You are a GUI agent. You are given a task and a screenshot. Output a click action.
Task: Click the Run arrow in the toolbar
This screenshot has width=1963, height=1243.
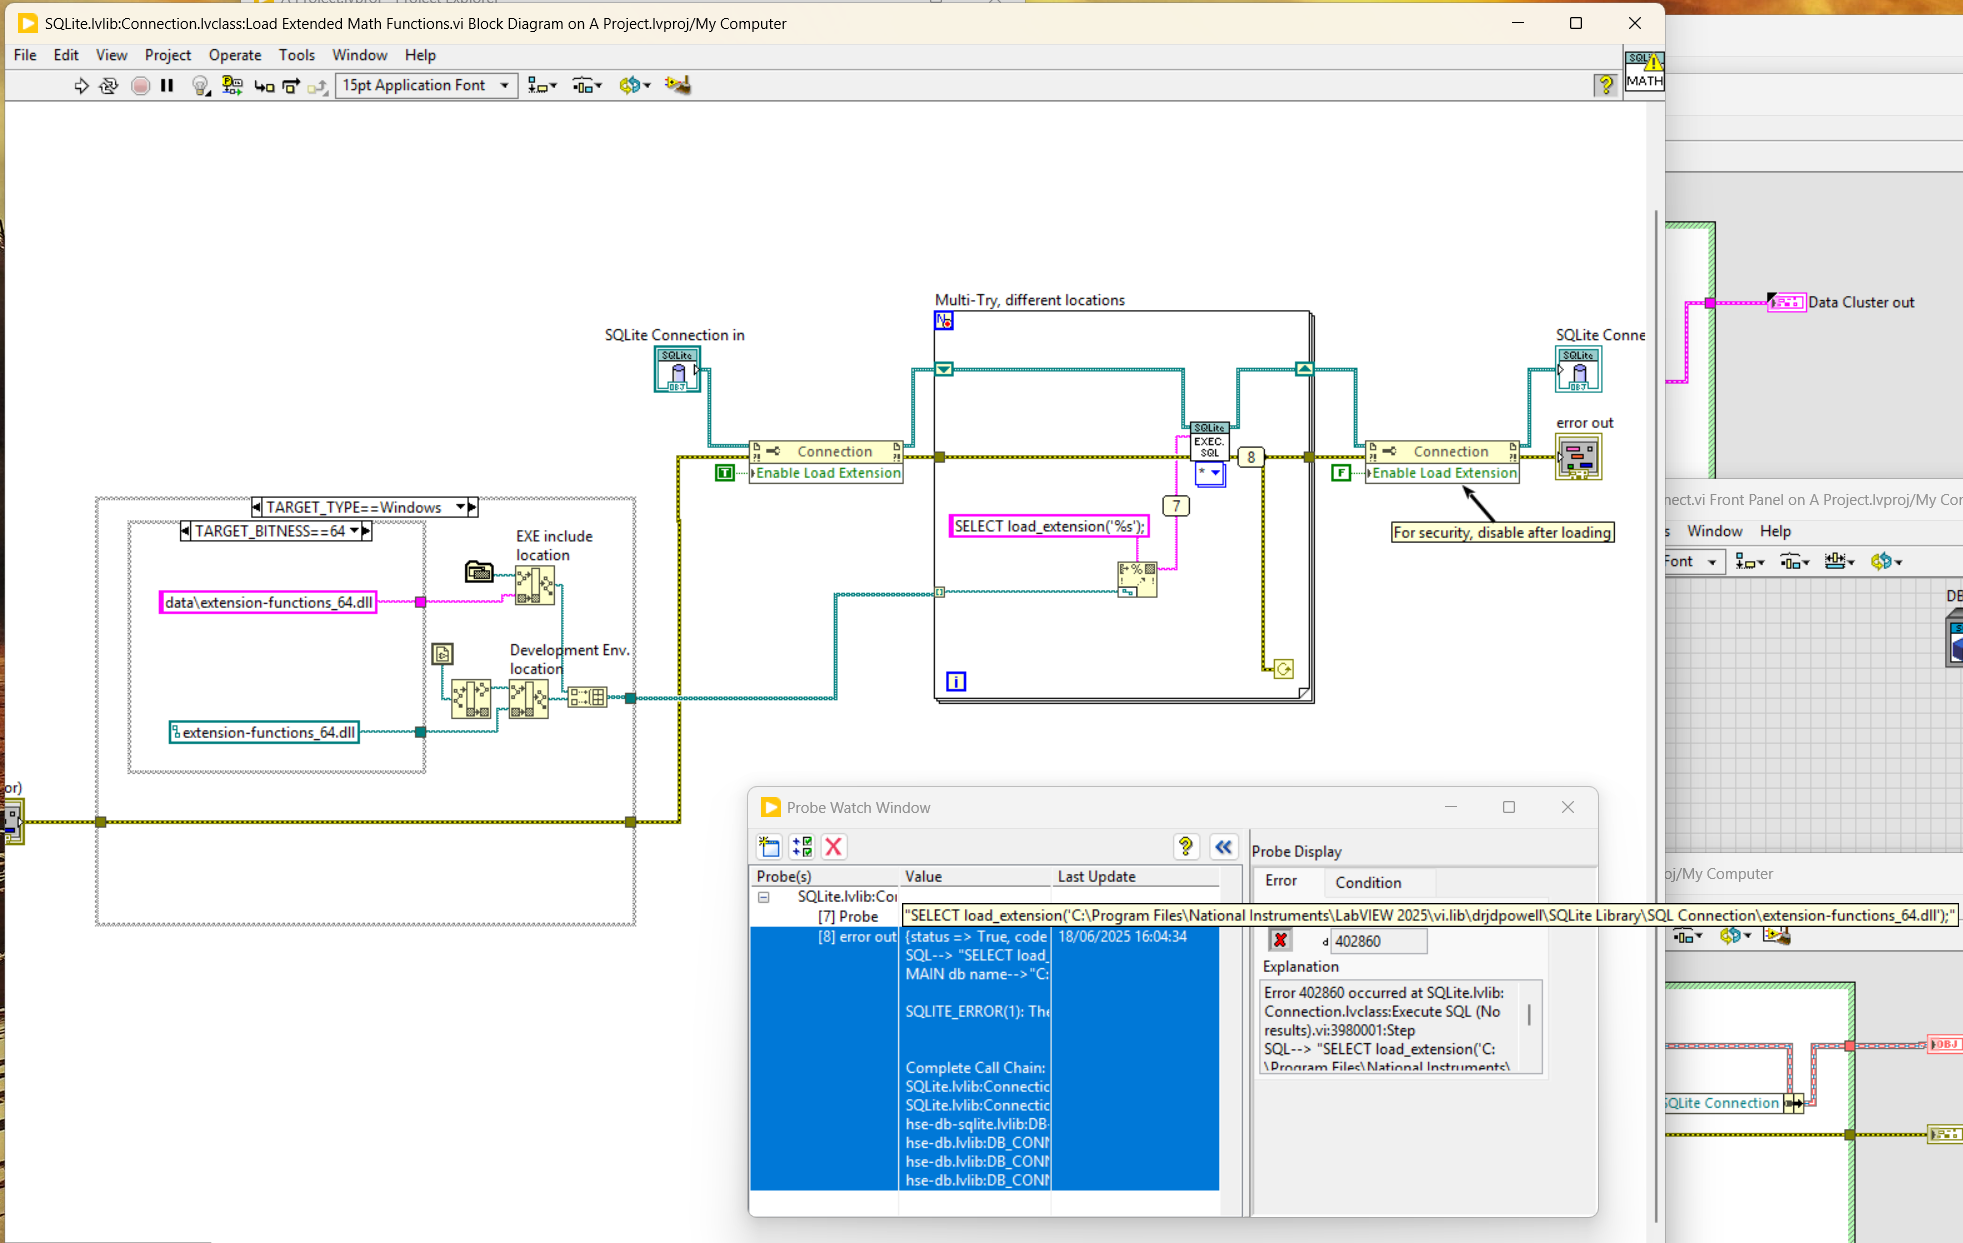[x=81, y=86]
